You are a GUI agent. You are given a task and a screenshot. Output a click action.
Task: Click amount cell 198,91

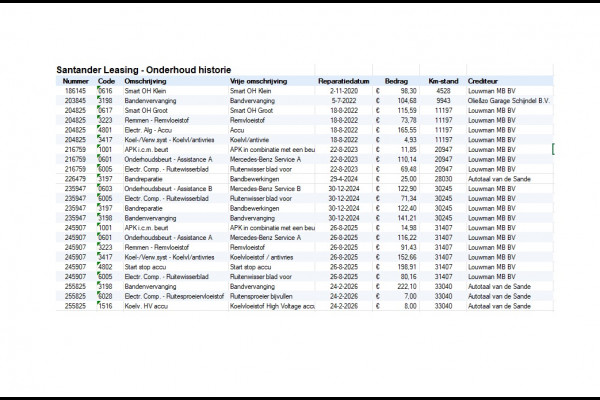pyautogui.click(x=406, y=267)
